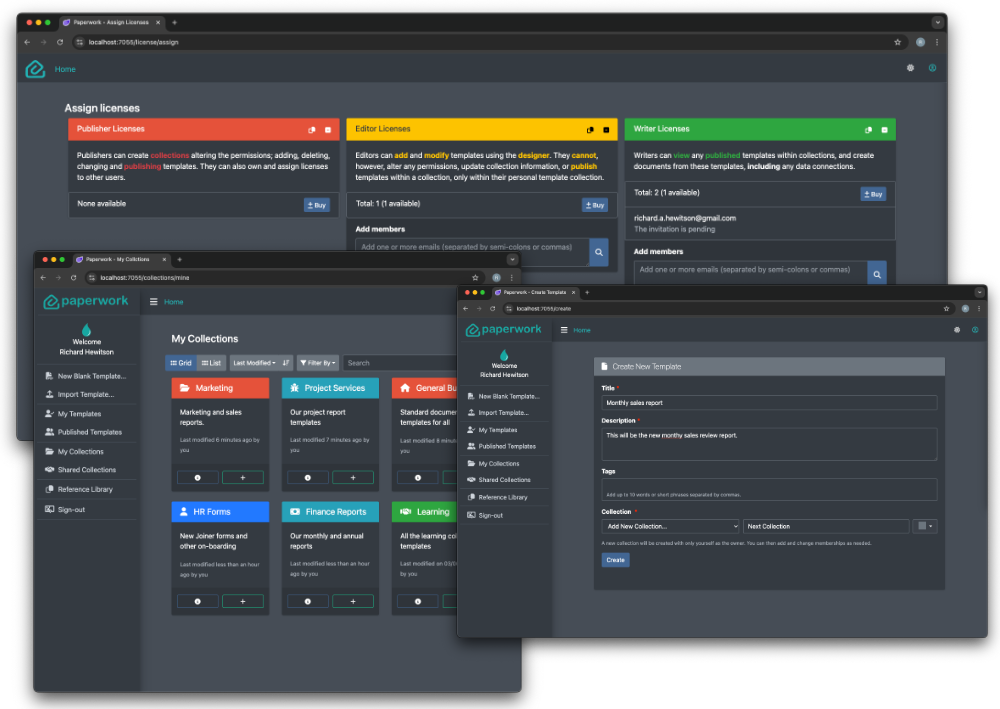This screenshot has height=709, width=1000.
Task: Click info icon on Marketing collection card
Action: [198, 478]
